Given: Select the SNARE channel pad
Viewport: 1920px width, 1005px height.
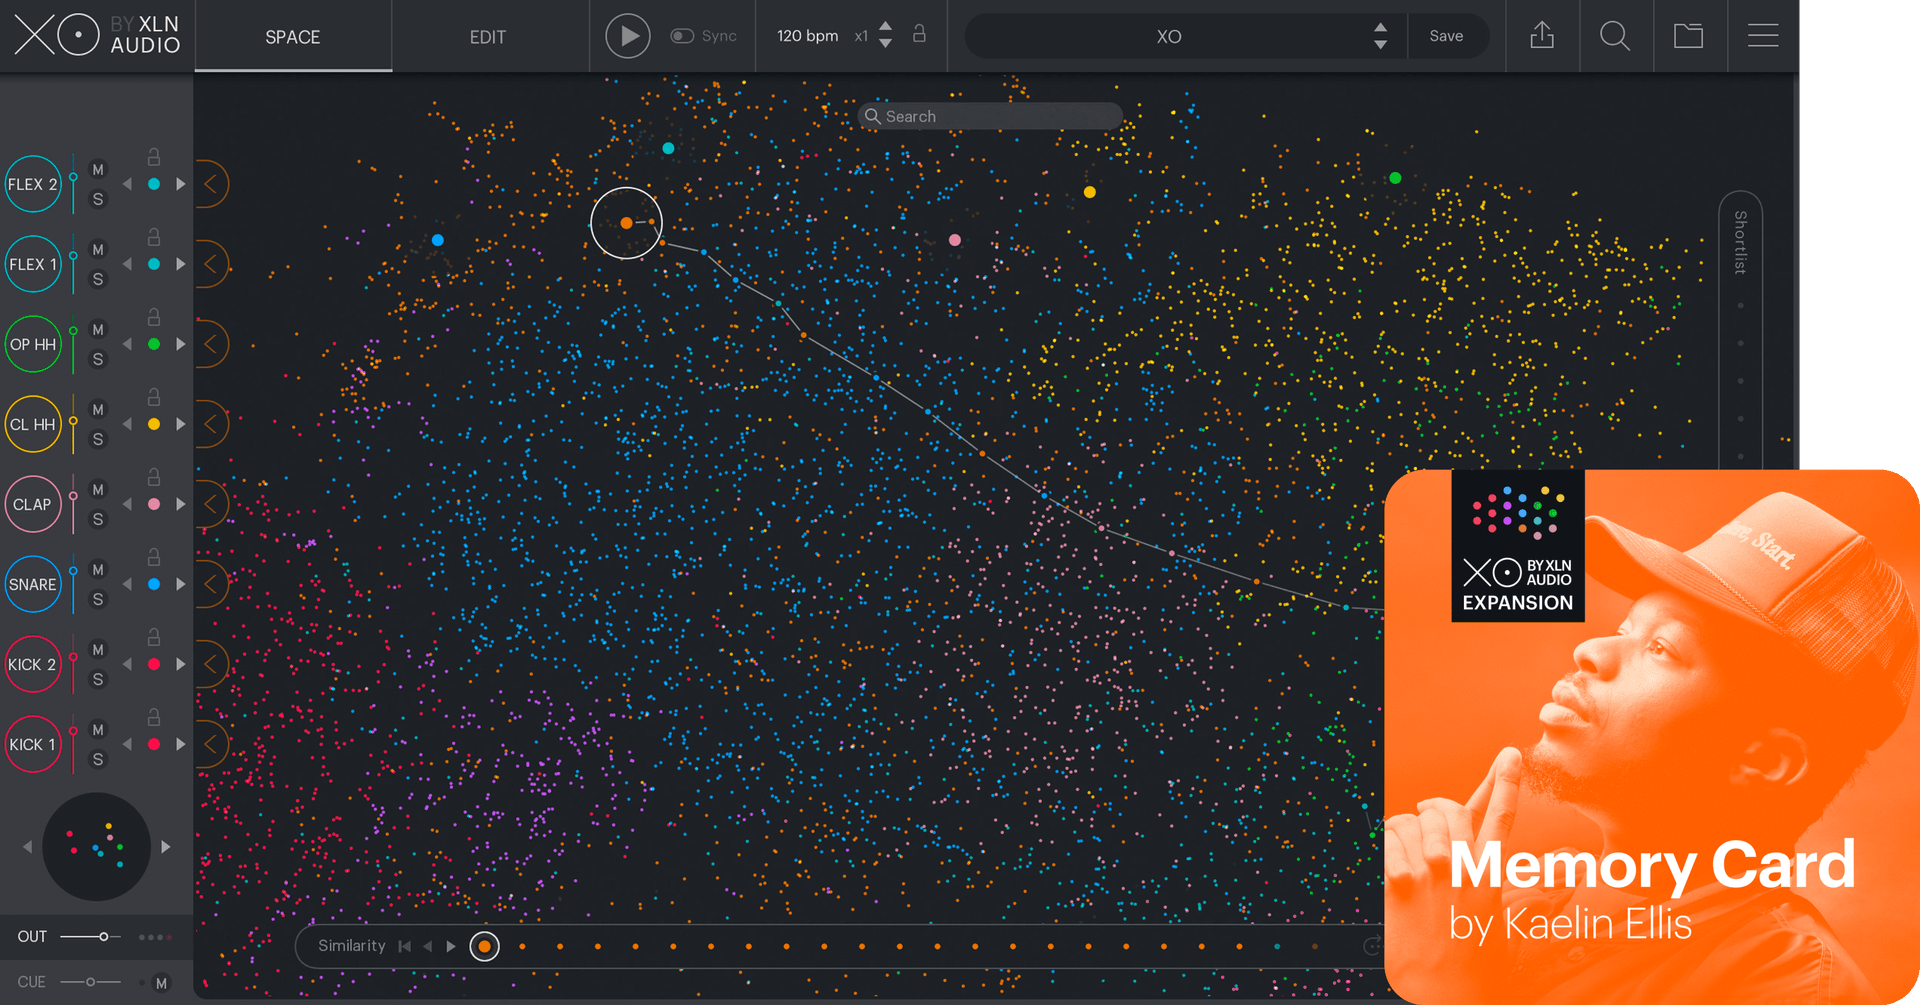Looking at the screenshot, I should click(33, 584).
